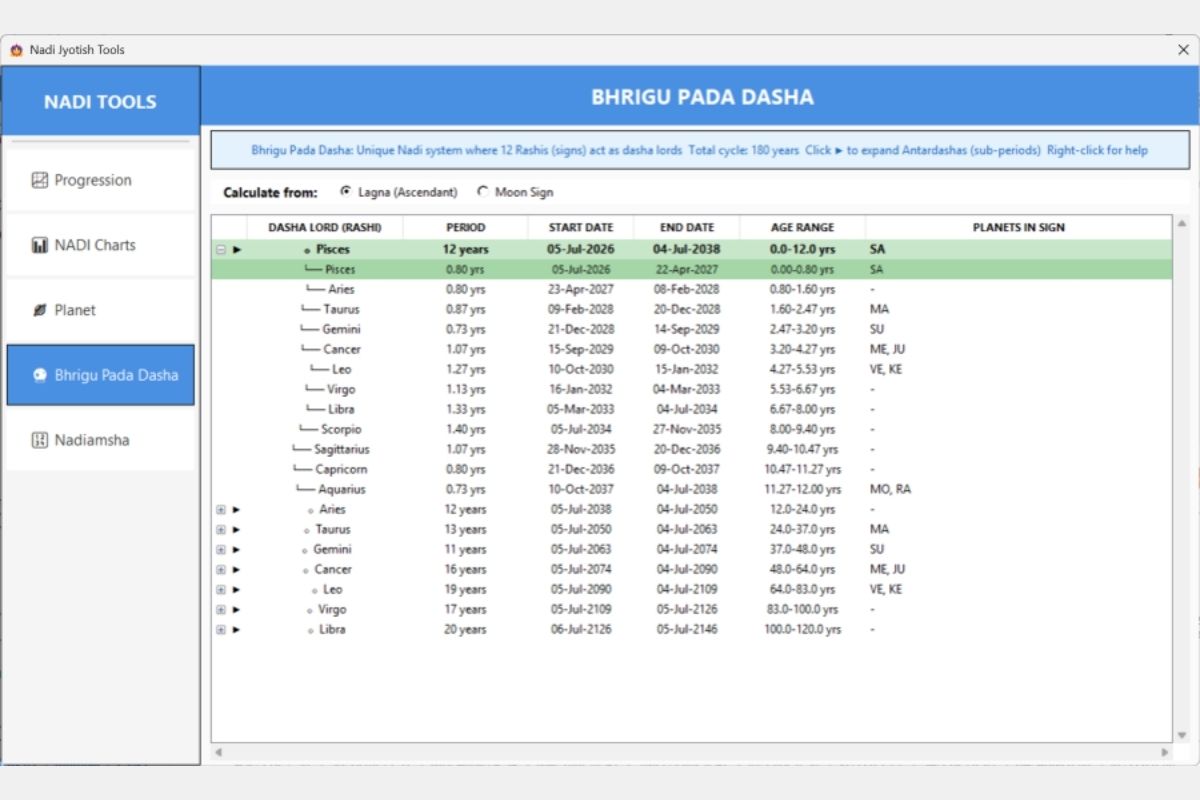
Task: Click the play arrow beside Taurus dasha
Action: click(237, 529)
